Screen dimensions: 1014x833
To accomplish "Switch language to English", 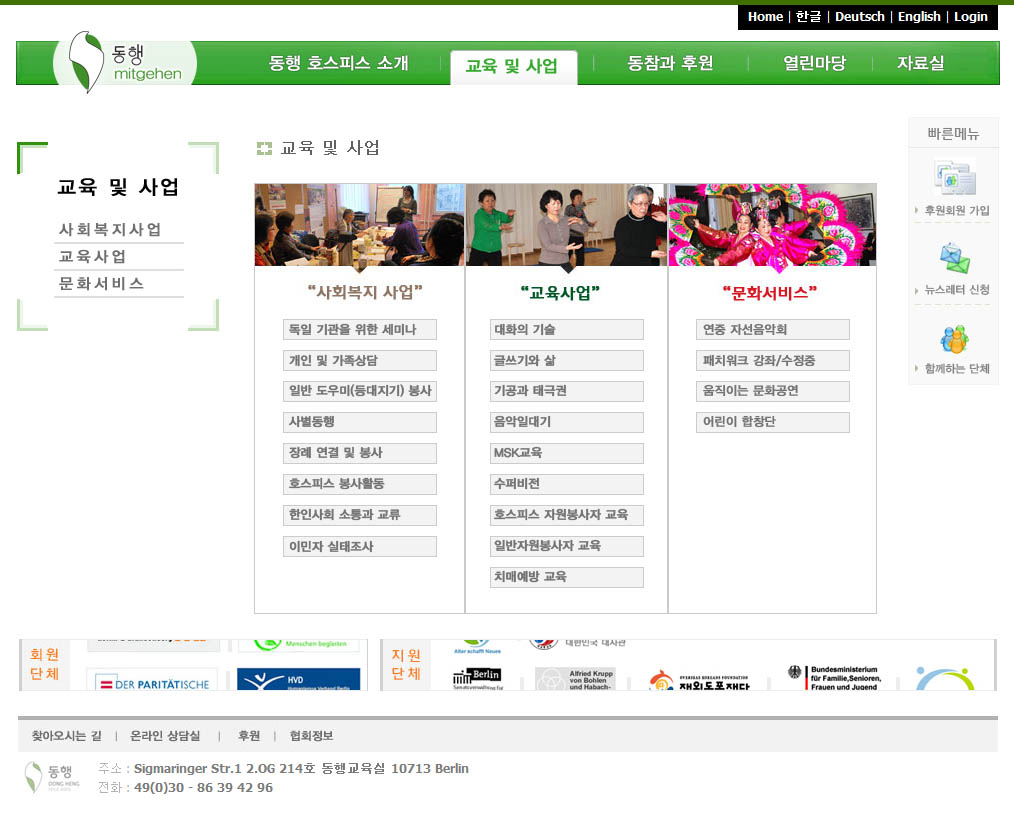I will (x=919, y=17).
